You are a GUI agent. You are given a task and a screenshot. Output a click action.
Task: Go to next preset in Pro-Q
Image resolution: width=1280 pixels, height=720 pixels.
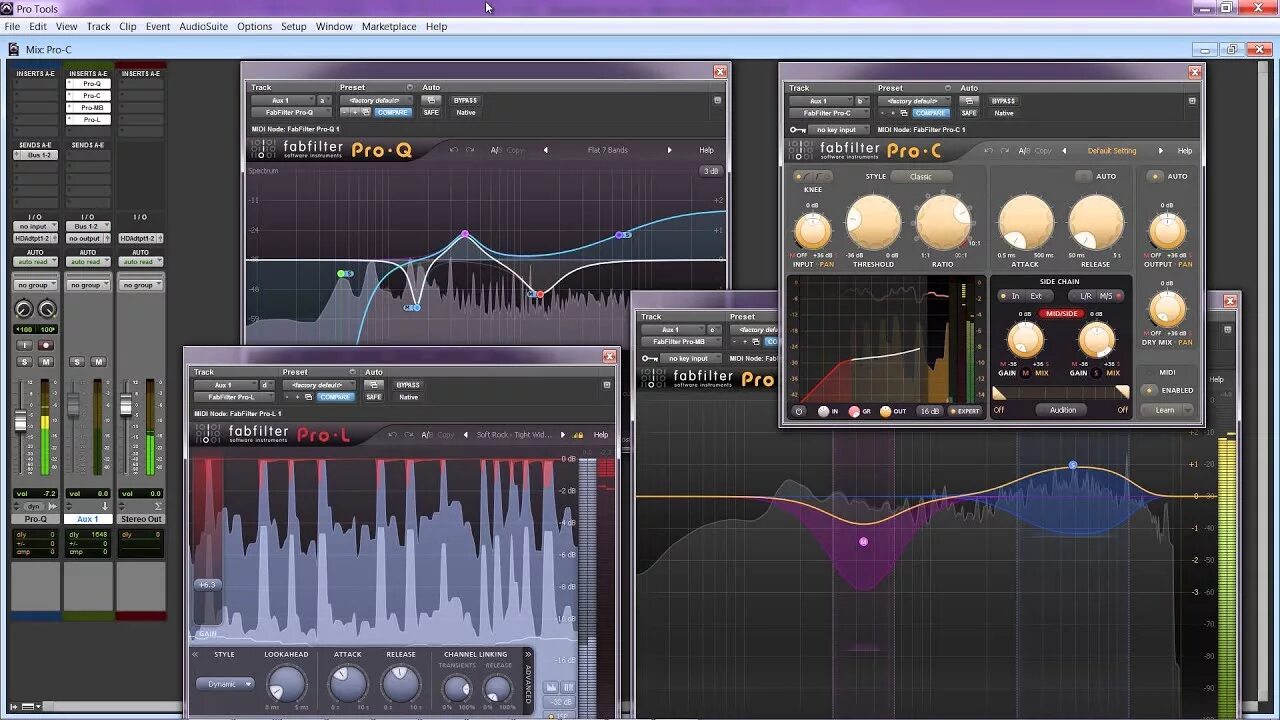(670, 150)
